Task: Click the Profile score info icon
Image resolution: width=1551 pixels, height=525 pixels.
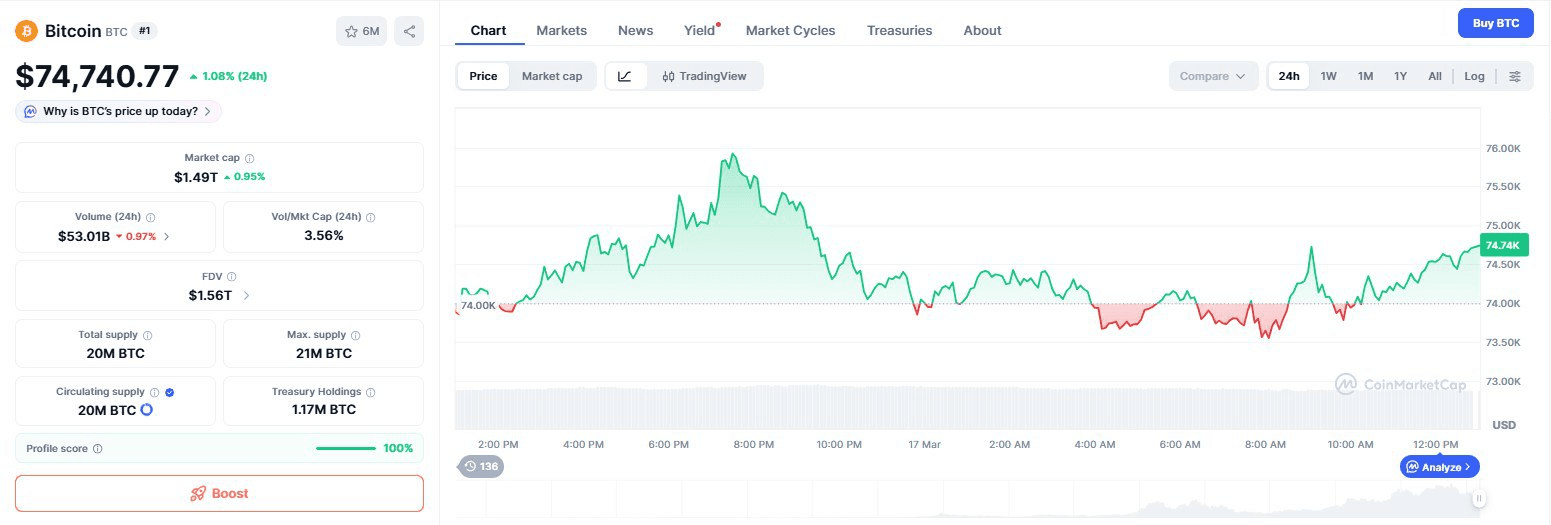Action: tap(97, 449)
